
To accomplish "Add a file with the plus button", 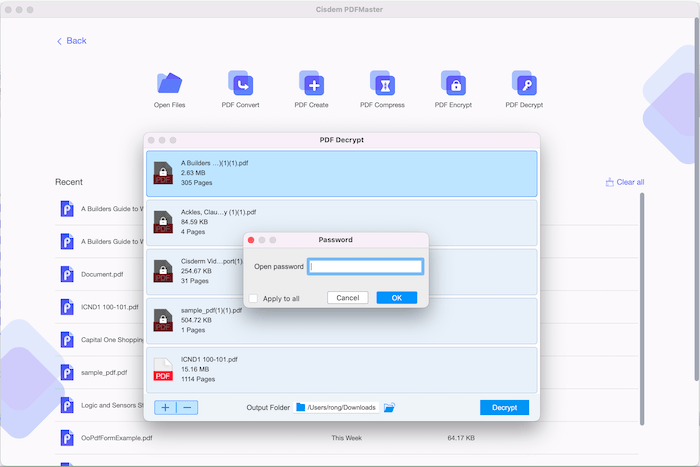I will (165, 407).
